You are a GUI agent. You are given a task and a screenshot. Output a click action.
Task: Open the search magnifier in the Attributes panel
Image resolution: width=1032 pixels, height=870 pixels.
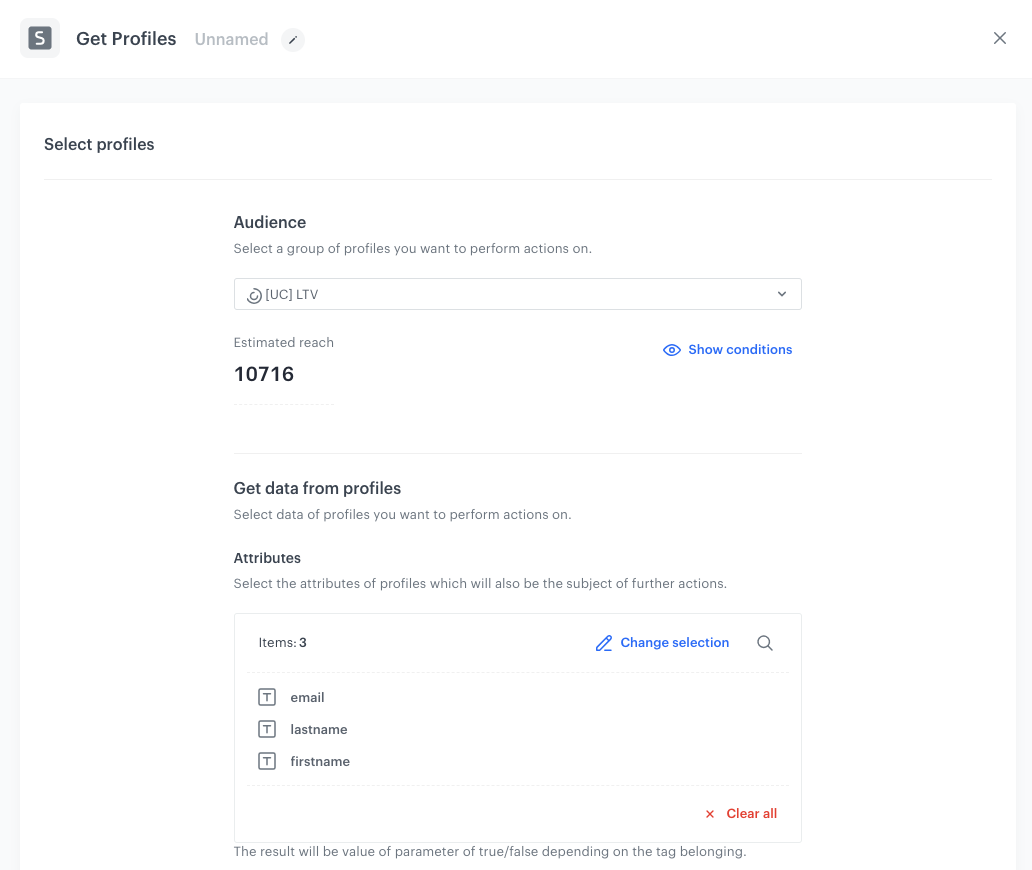click(765, 643)
